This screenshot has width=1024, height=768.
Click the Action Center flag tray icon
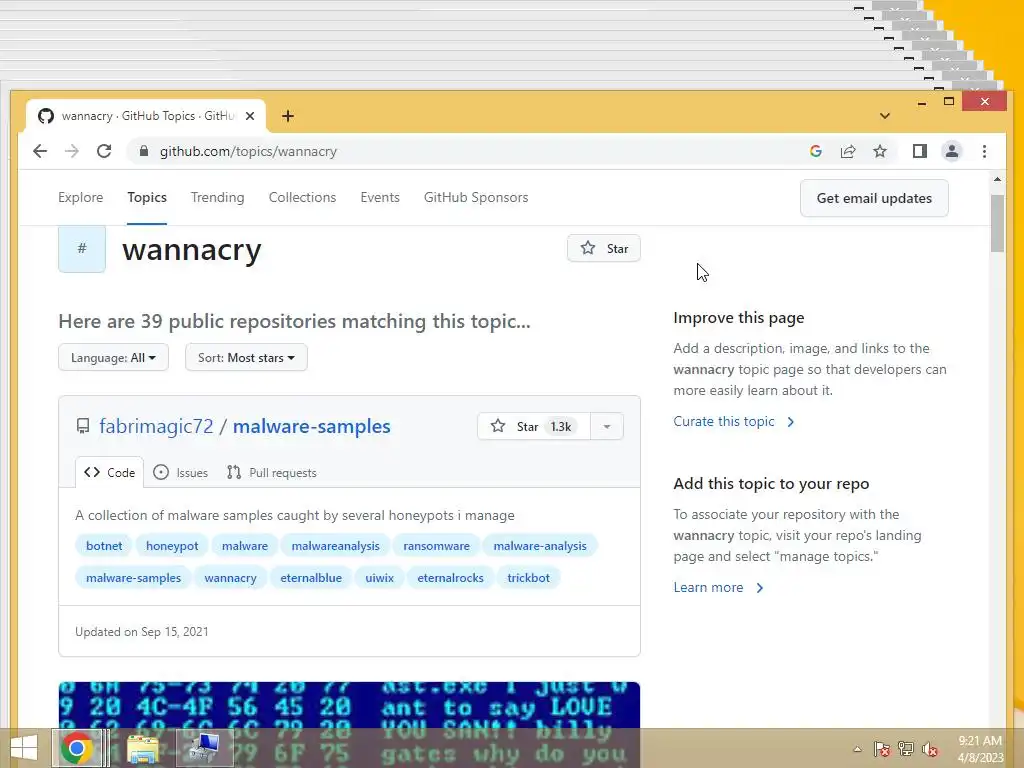point(882,749)
